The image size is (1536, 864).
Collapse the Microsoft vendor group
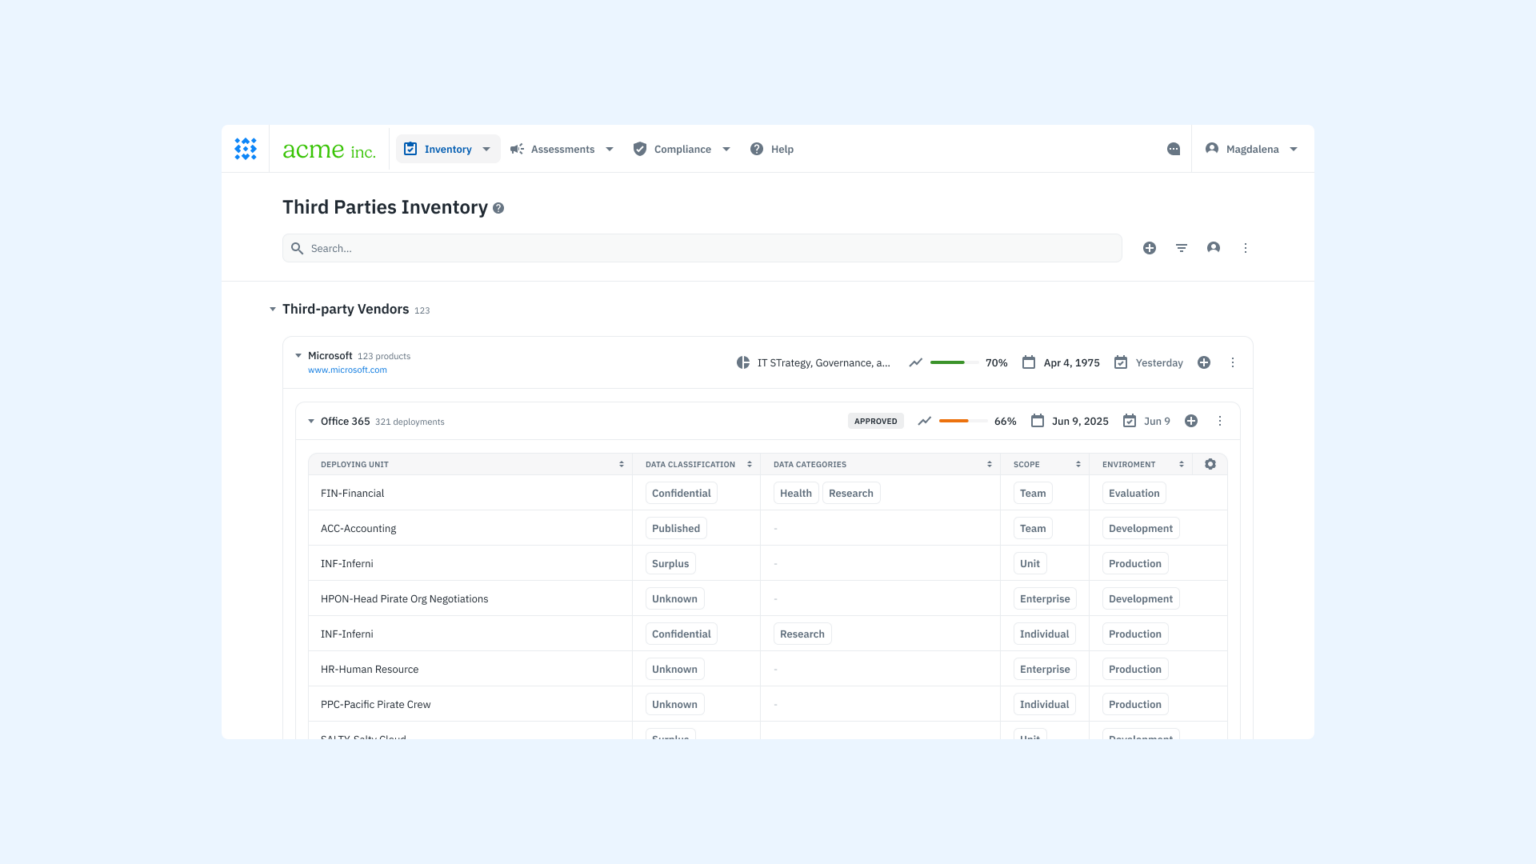(297, 355)
